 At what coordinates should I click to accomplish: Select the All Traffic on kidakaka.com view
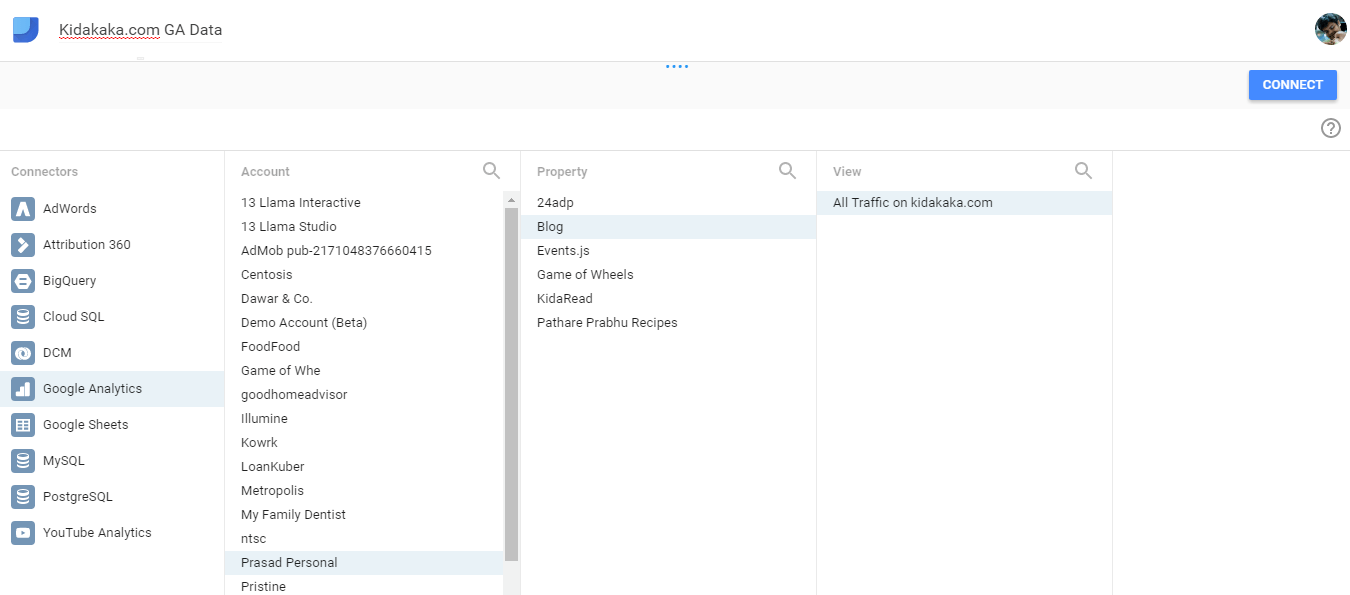[x=964, y=203]
